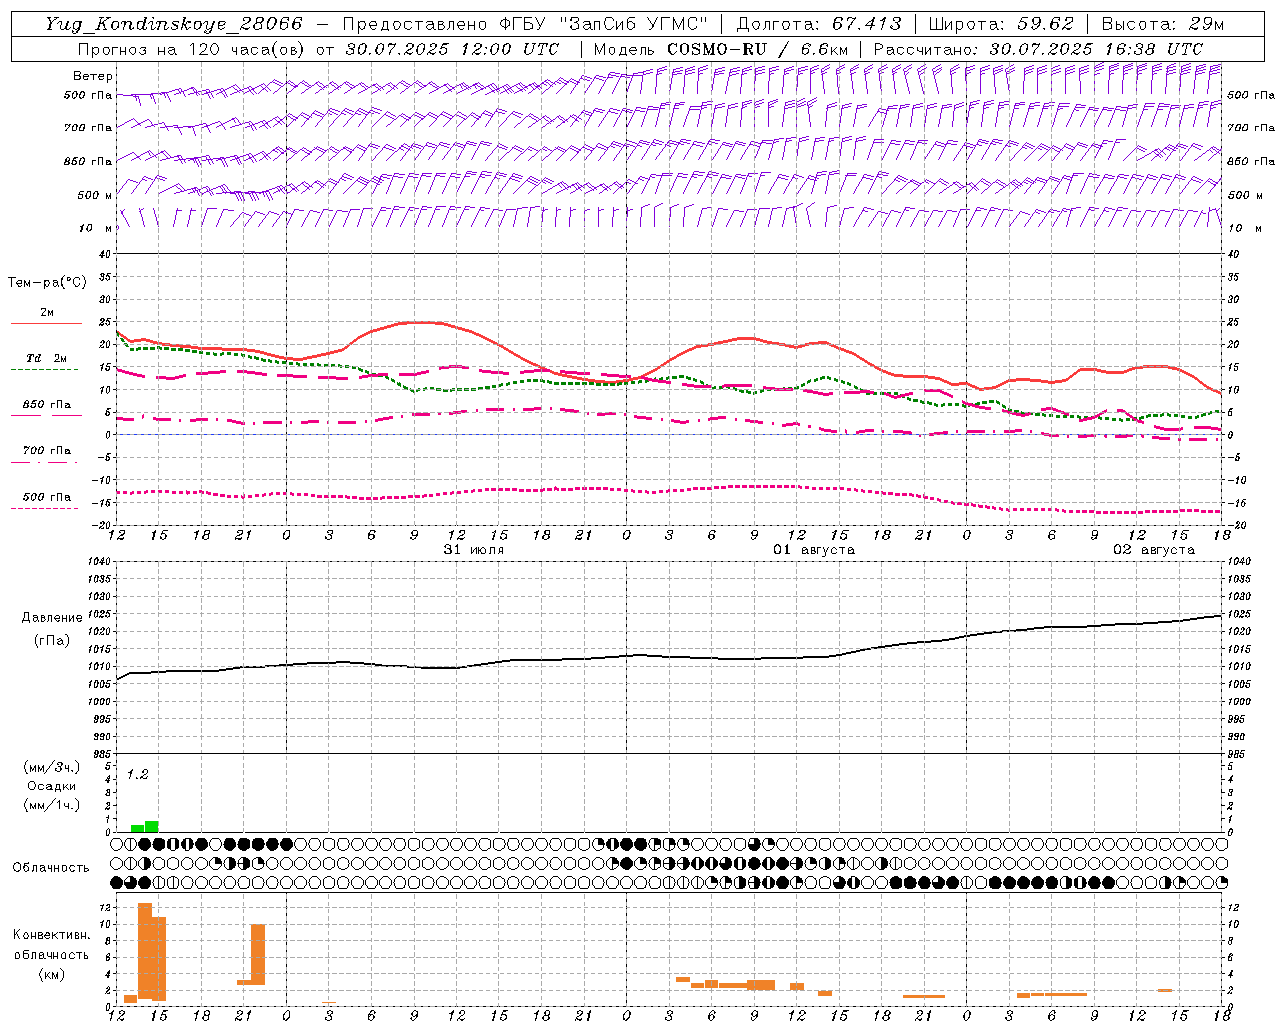Image resolution: width=1280 pixels, height=1024 pixels.
Task: Click the (мм/1ч.) unit label
Action: pos(52,805)
